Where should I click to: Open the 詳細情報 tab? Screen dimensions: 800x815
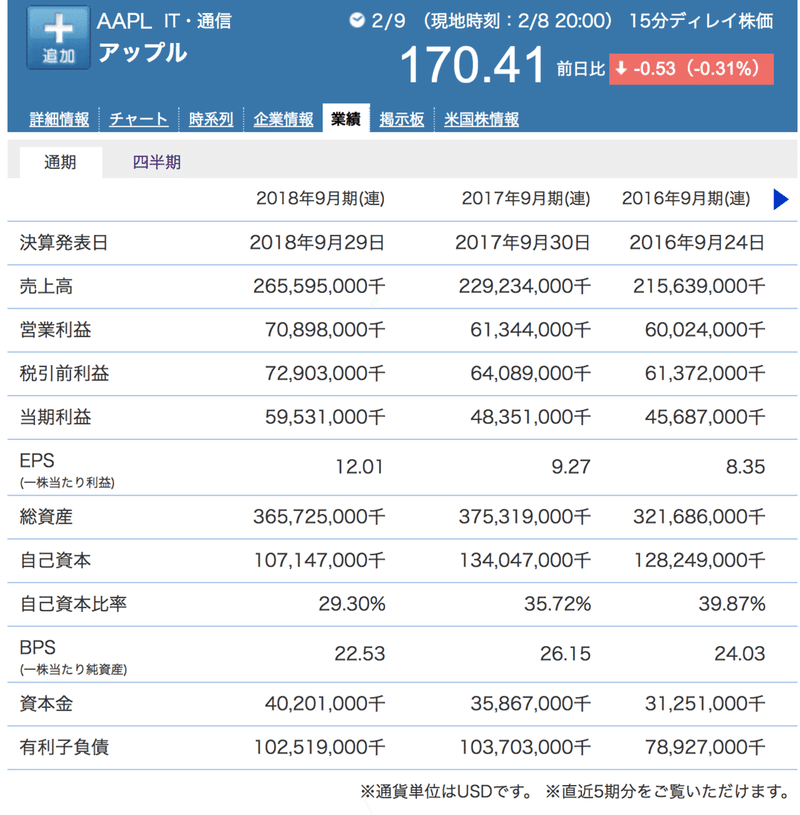coord(59,119)
